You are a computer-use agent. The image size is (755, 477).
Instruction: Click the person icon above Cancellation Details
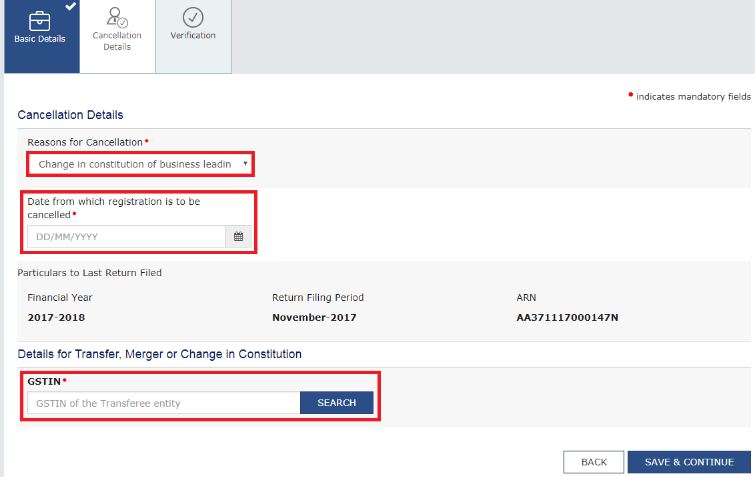coord(117,17)
